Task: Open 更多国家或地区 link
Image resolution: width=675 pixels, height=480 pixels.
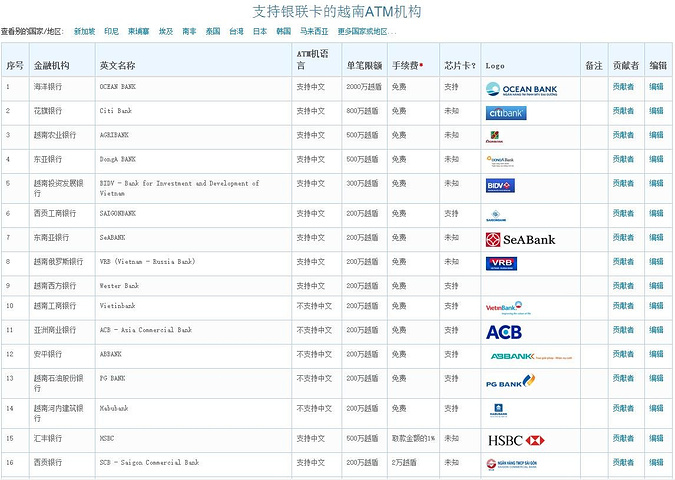Action: (x=366, y=32)
